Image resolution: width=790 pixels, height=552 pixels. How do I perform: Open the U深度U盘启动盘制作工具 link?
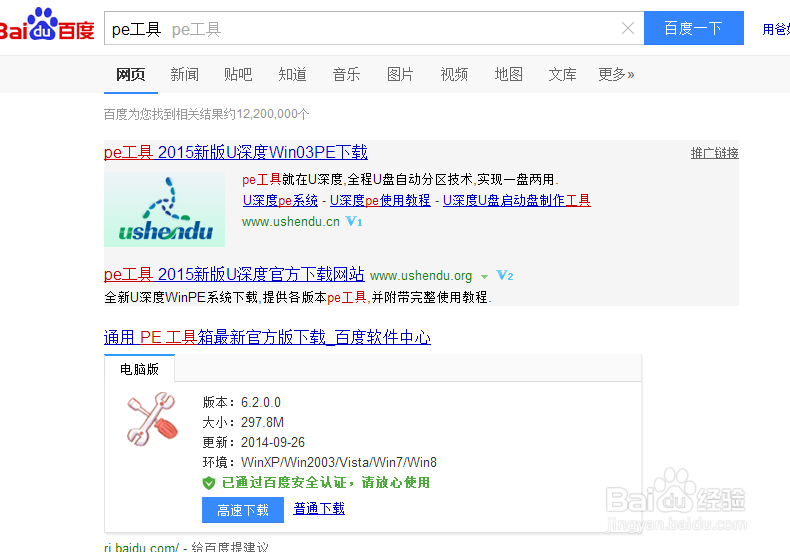(516, 200)
